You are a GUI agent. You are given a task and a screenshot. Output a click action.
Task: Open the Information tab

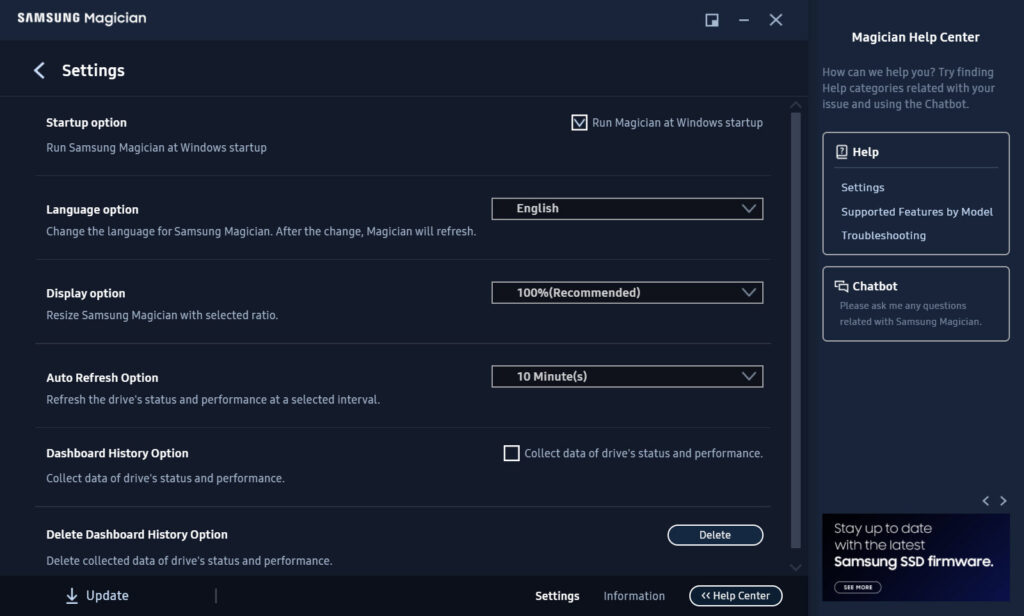634,596
